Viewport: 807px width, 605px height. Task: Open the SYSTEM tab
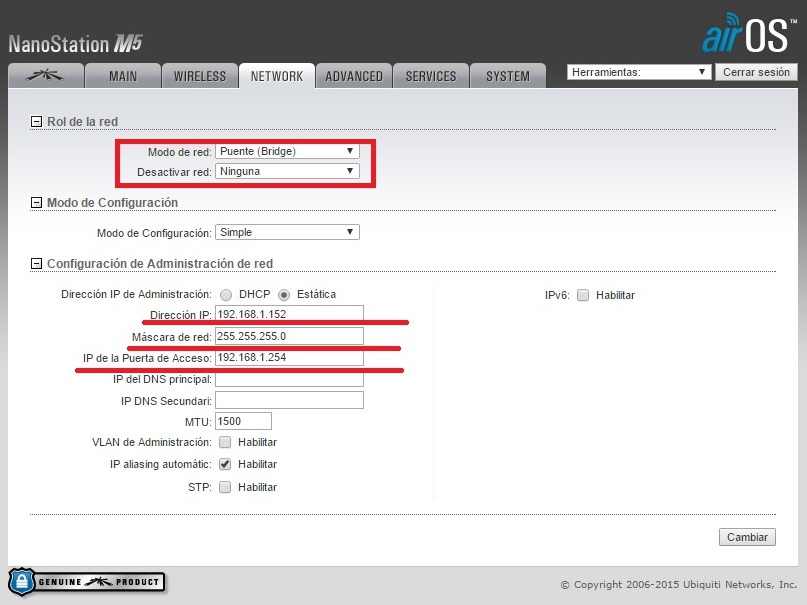tap(508, 76)
